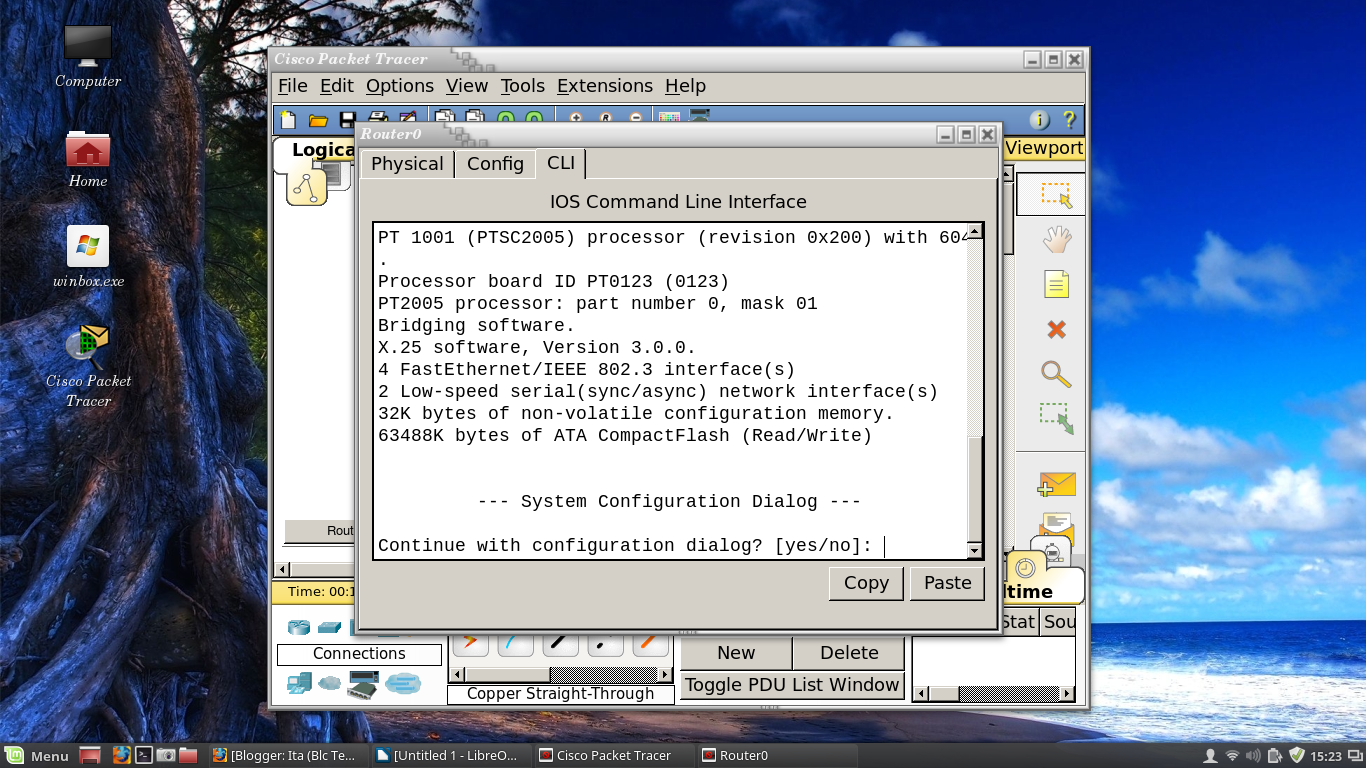Click the CLI scrollbar down arrow
Viewport: 1366px width, 768px height.
coord(975,550)
